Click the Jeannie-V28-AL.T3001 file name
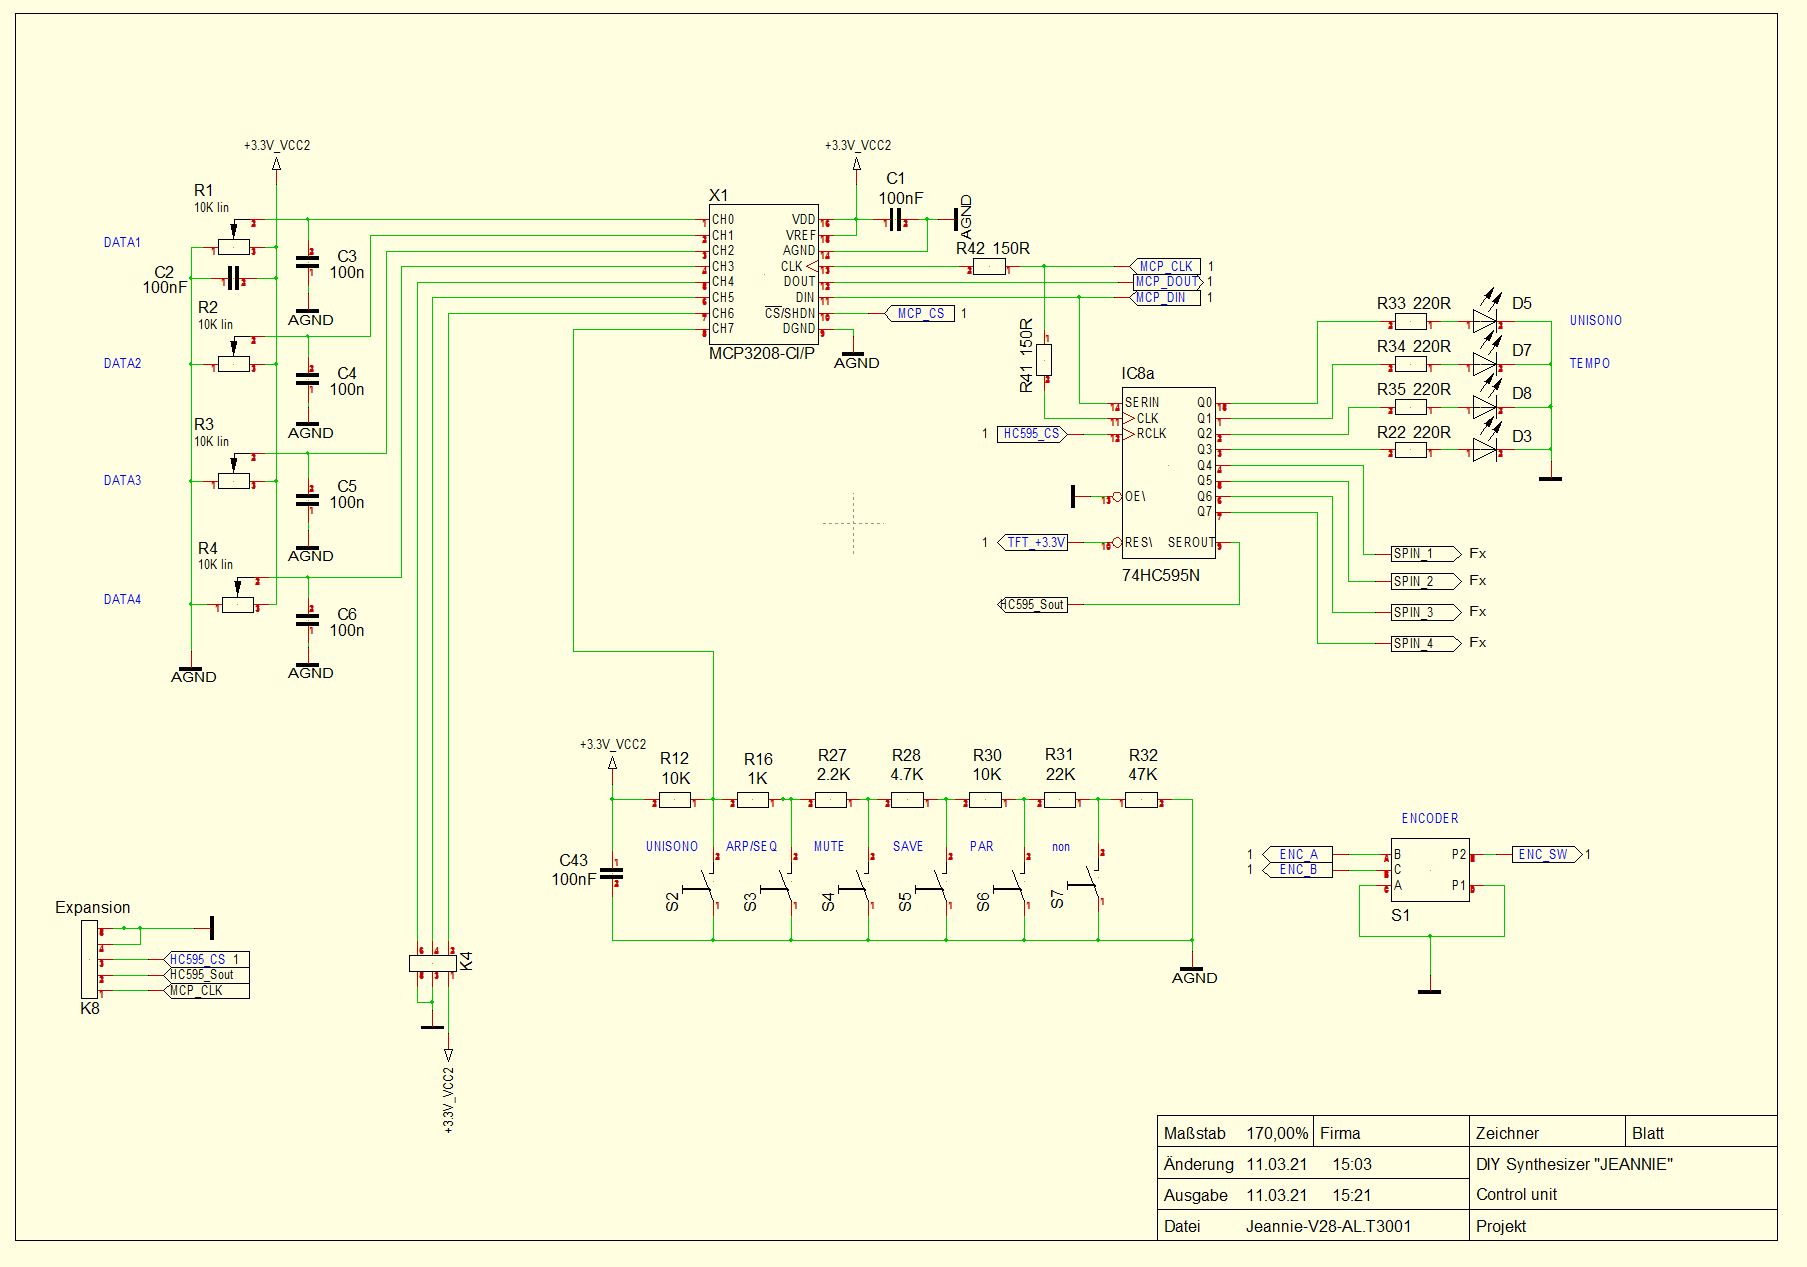1807x1267 pixels. (1328, 1226)
